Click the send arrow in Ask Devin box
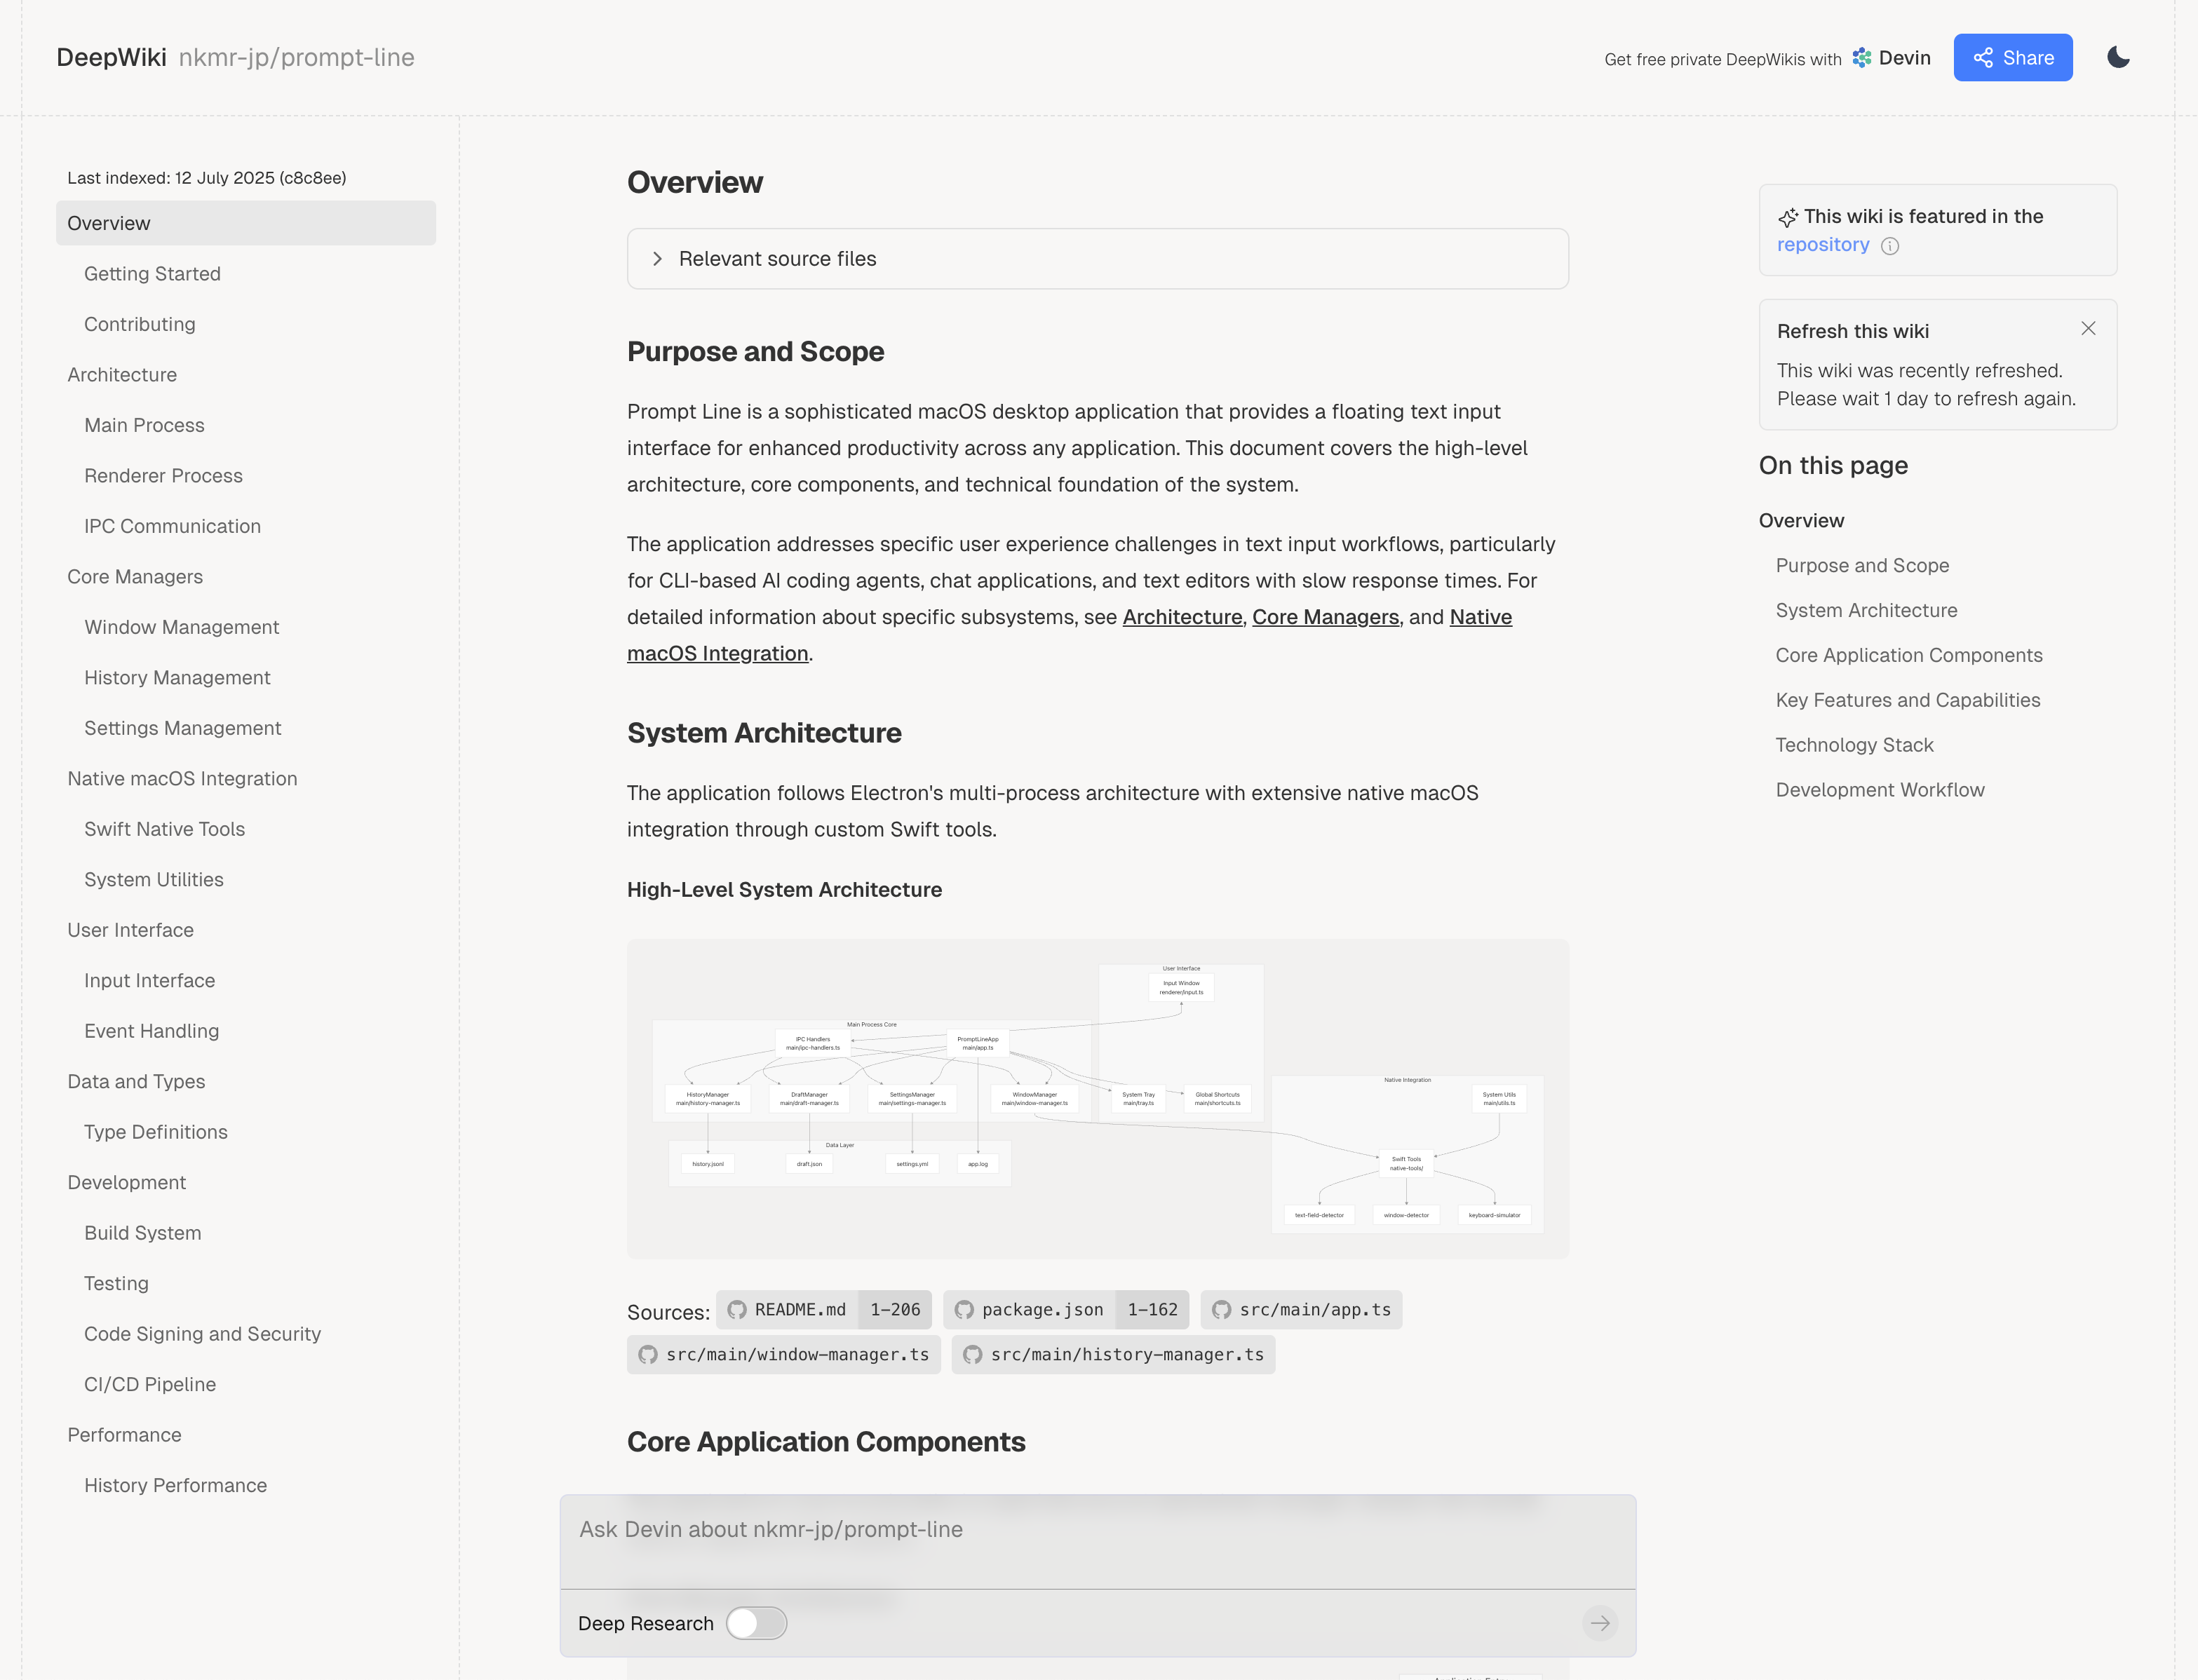This screenshot has width=2198, height=1680. 1600,1623
